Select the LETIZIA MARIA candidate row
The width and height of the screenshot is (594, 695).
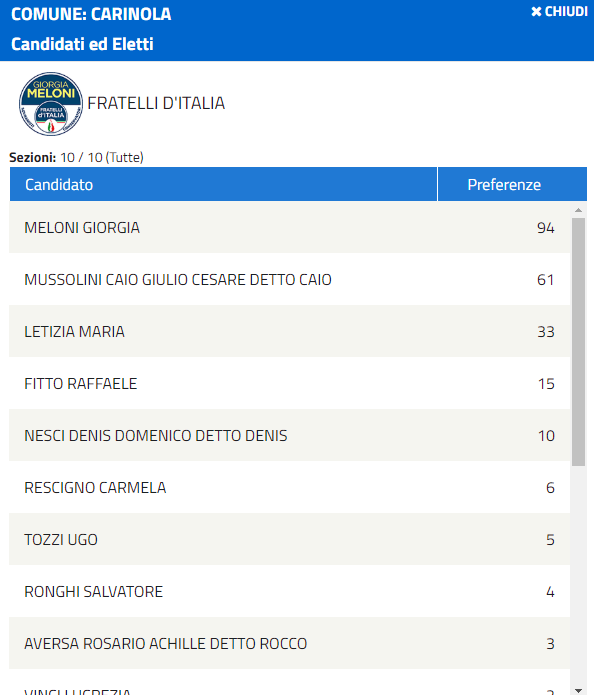click(289, 331)
